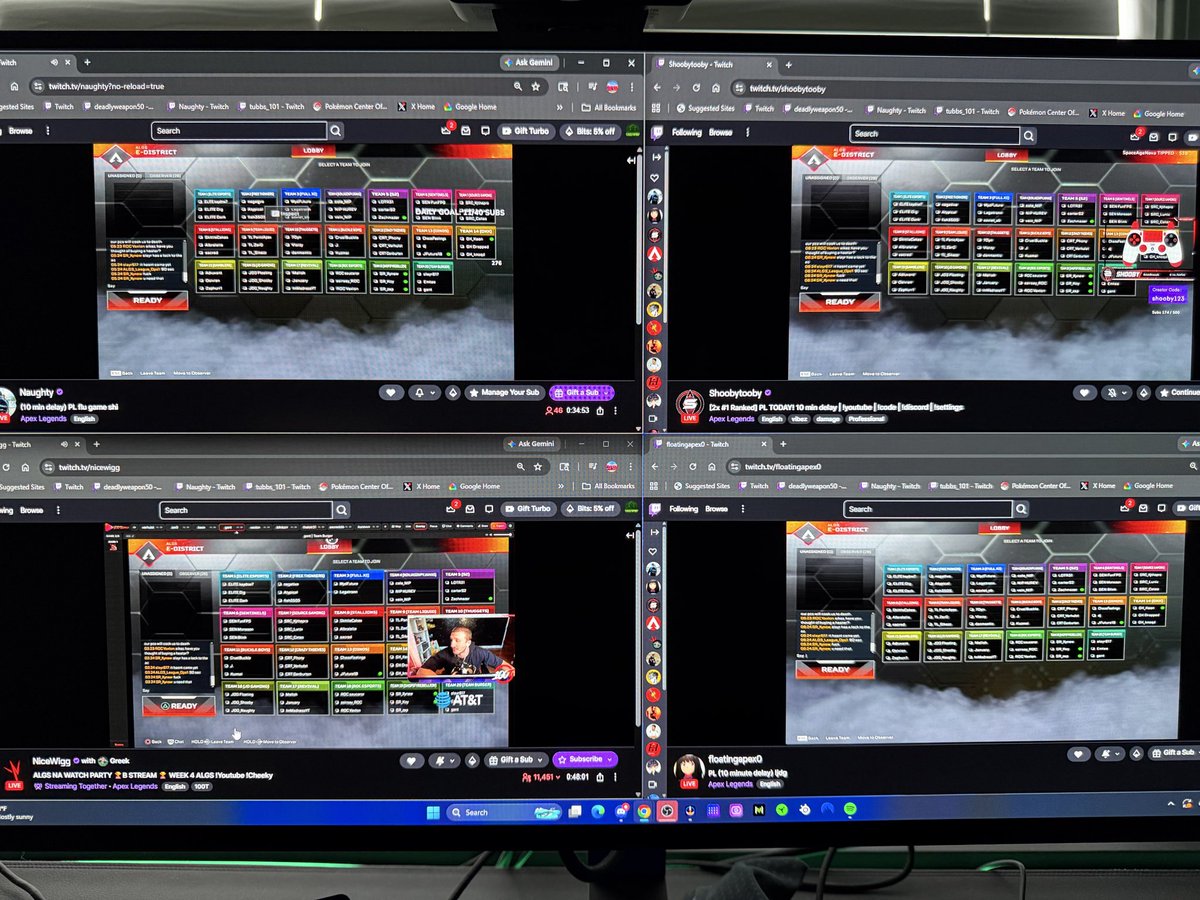Image resolution: width=1200 pixels, height=900 pixels.
Task: Click the Twitch search field in Naughty window
Action: coord(240,131)
